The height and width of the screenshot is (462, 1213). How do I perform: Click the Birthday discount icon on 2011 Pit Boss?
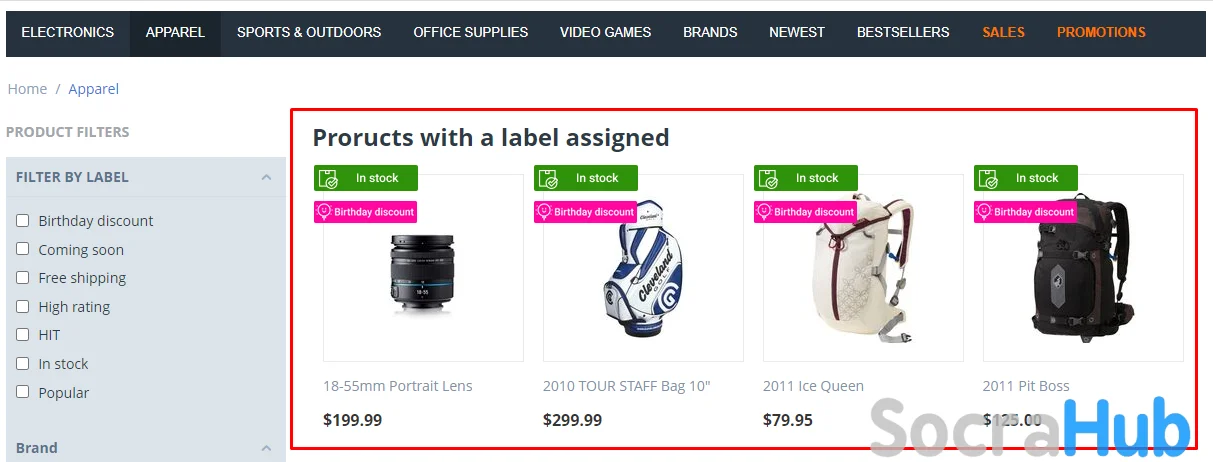pos(984,212)
